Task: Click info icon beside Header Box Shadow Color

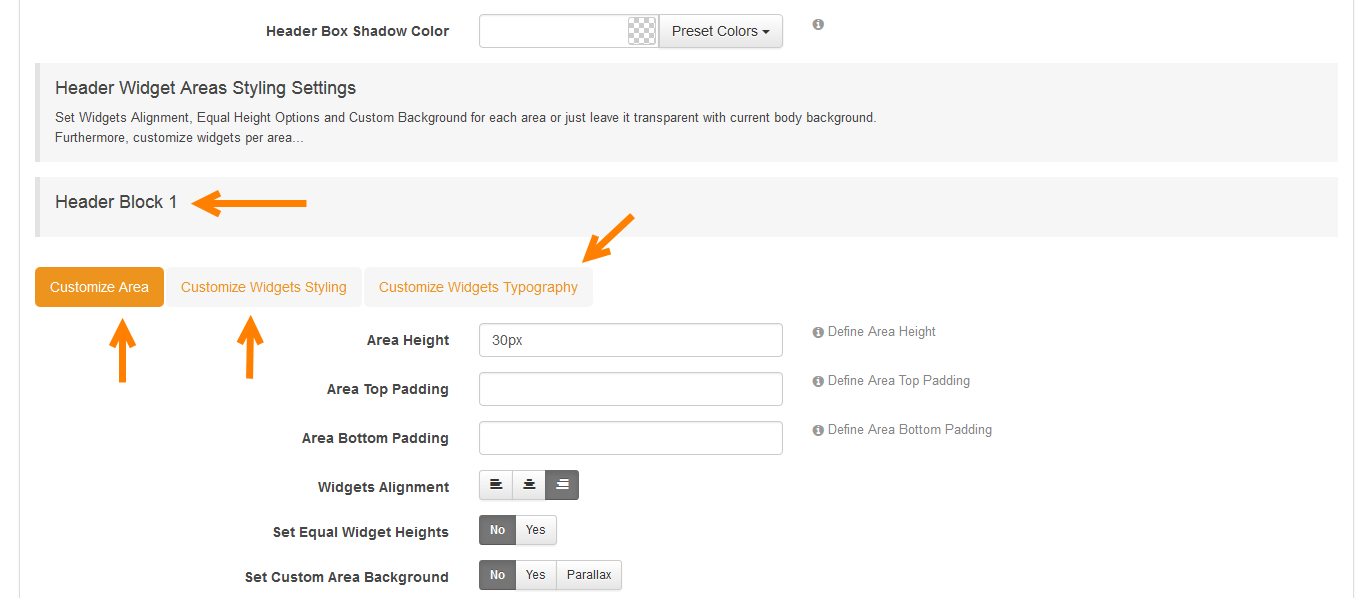Action: (x=818, y=24)
